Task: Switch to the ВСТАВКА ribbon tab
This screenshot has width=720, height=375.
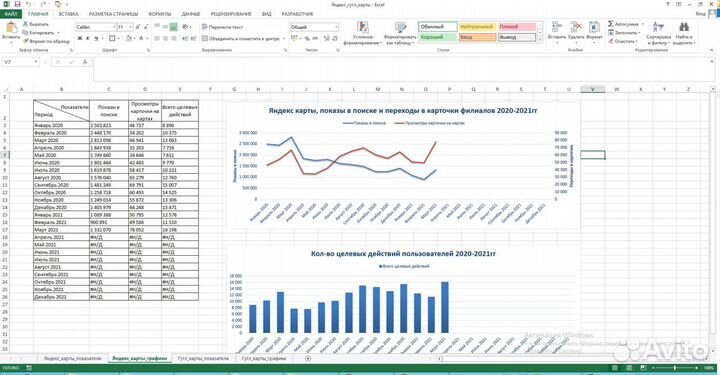Action: 69,14
